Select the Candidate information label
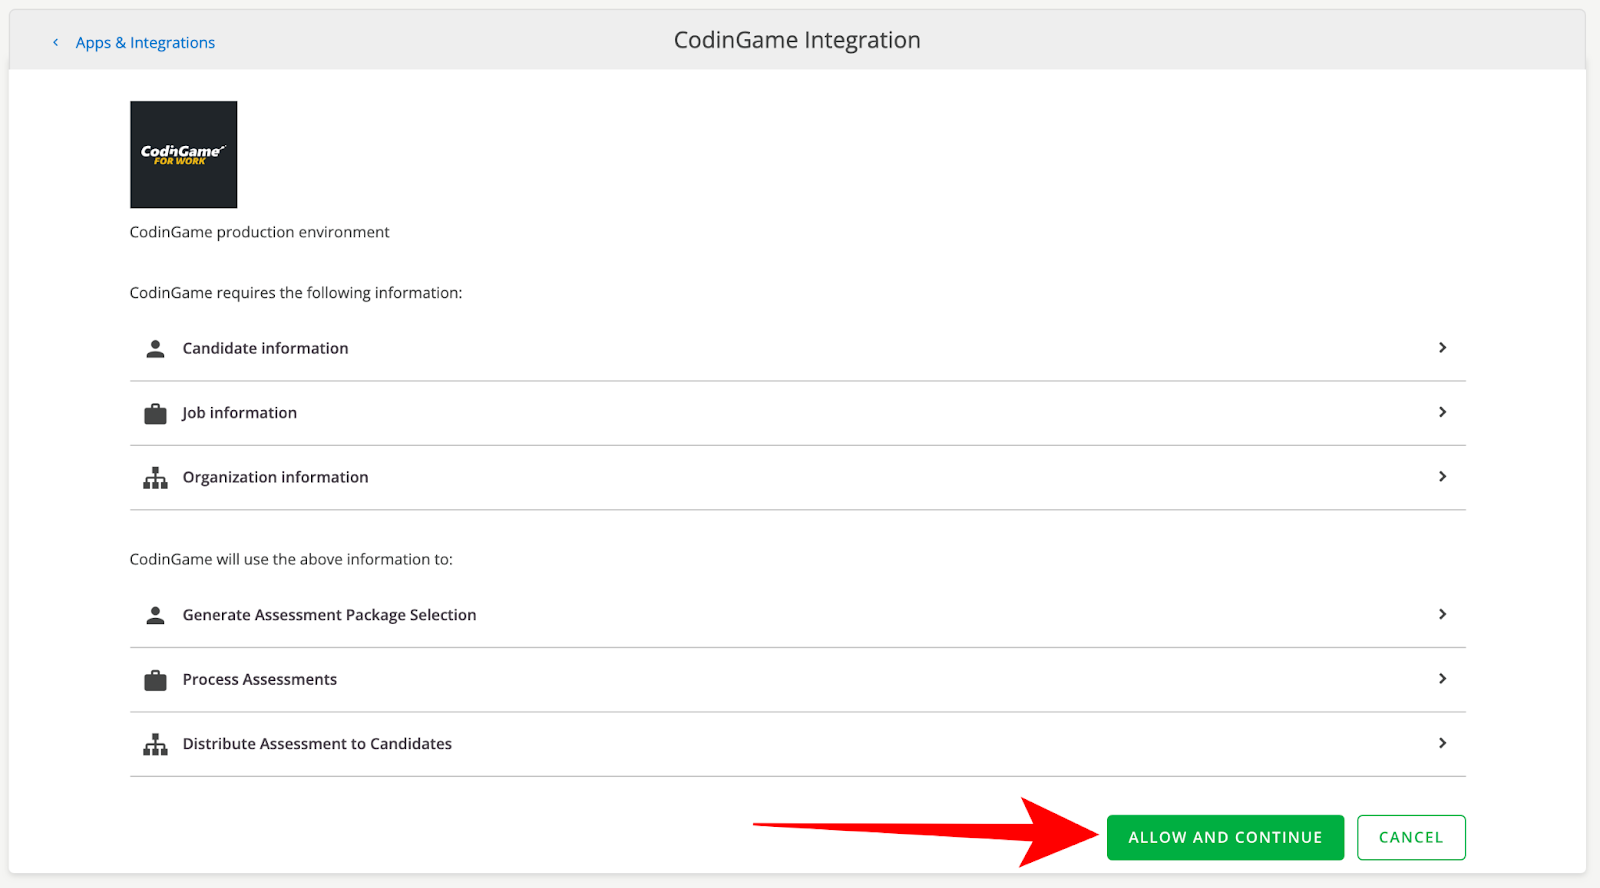 [x=265, y=348]
